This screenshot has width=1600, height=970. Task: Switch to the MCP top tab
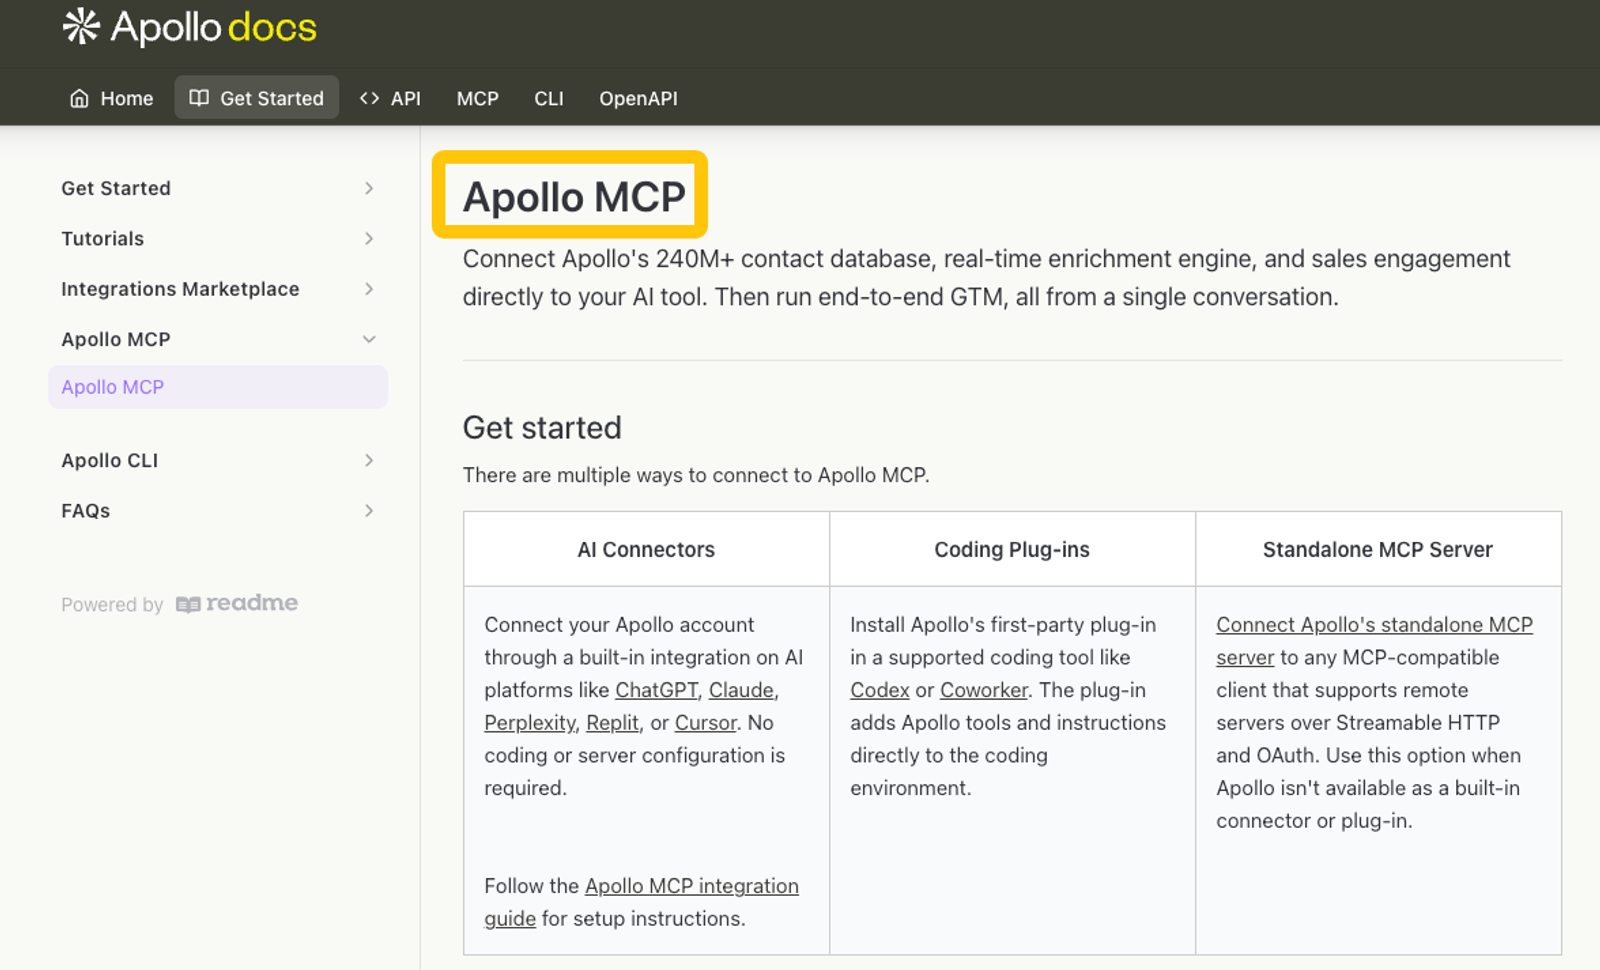coord(477,98)
